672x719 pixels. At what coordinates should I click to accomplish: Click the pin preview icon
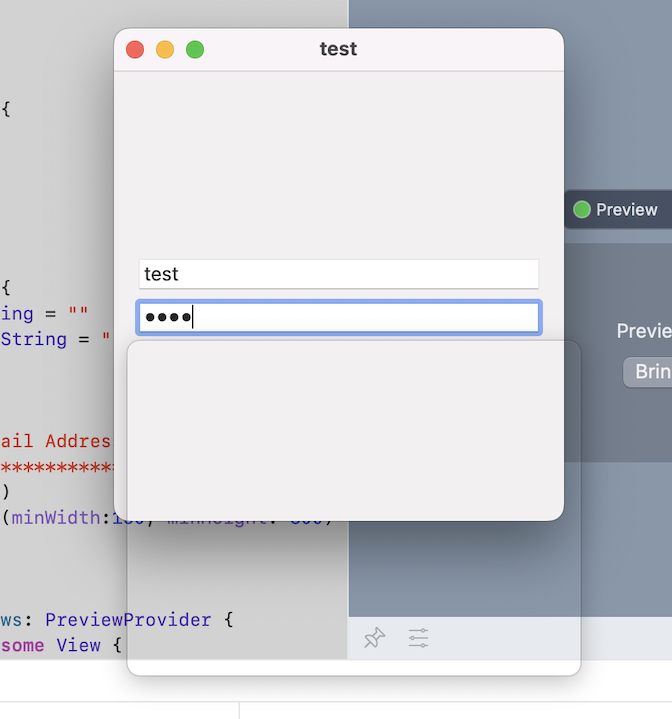coord(375,638)
